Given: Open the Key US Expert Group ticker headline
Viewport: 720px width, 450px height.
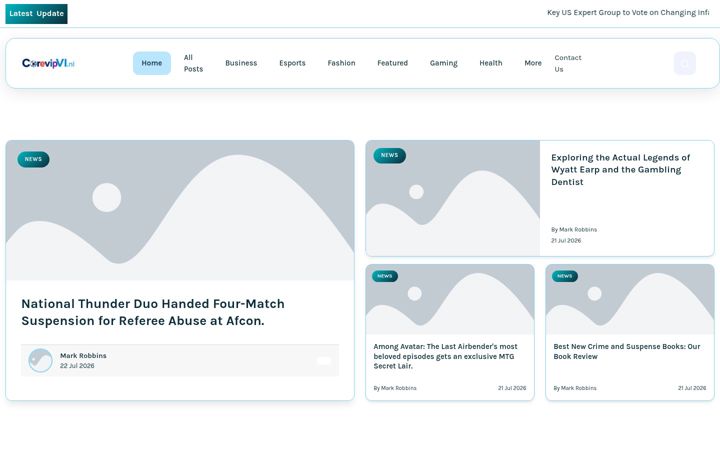Looking at the screenshot, I should (x=628, y=13).
